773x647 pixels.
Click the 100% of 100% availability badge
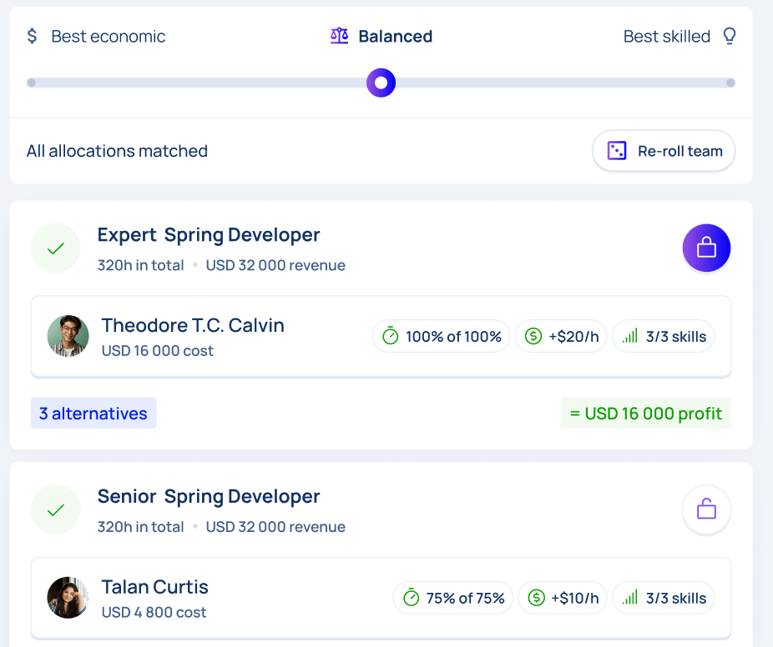tap(441, 336)
